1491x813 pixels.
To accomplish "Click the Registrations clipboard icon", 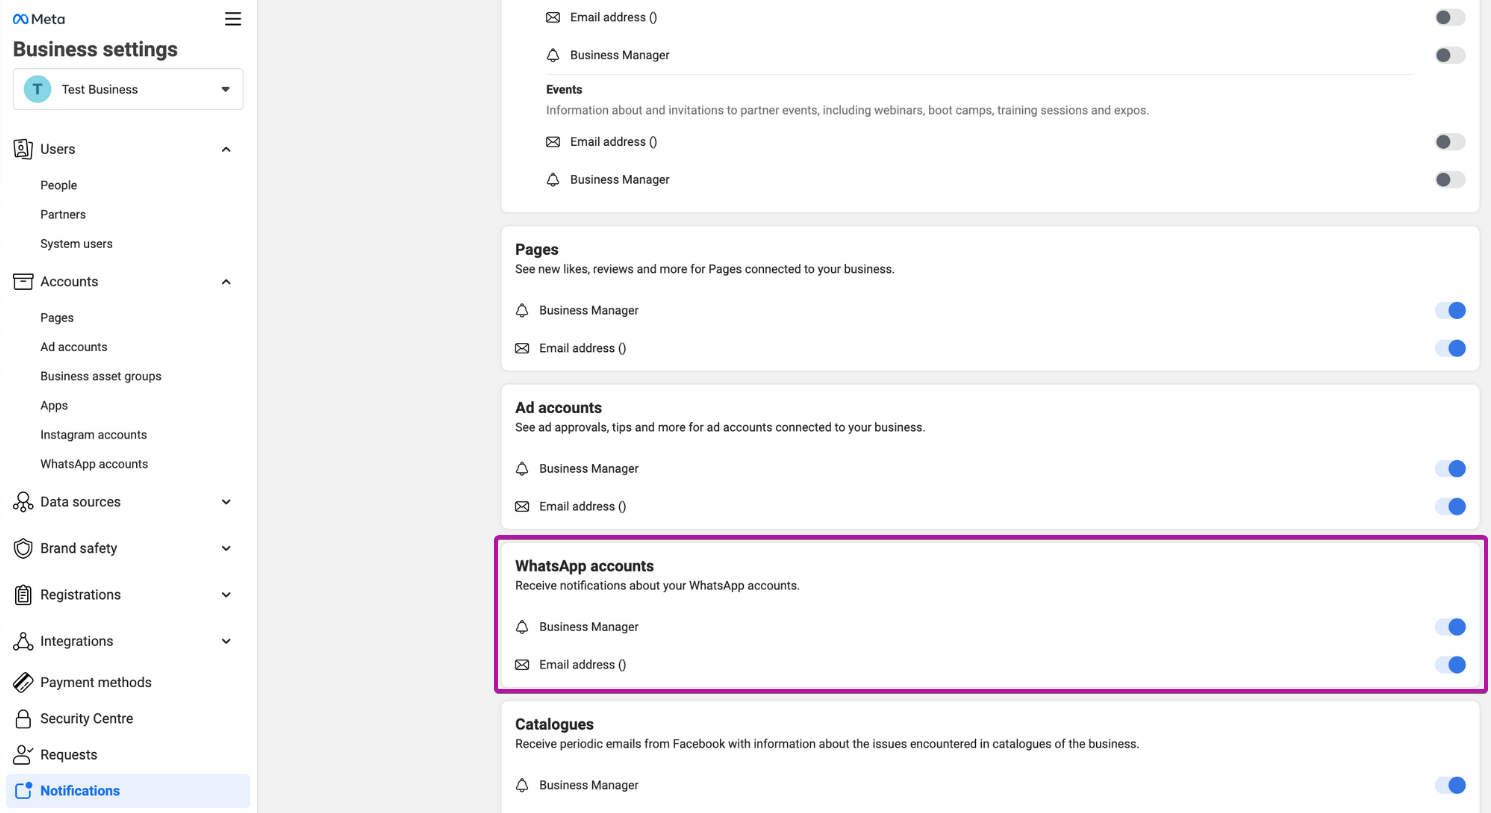I will click(x=23, y=595).
